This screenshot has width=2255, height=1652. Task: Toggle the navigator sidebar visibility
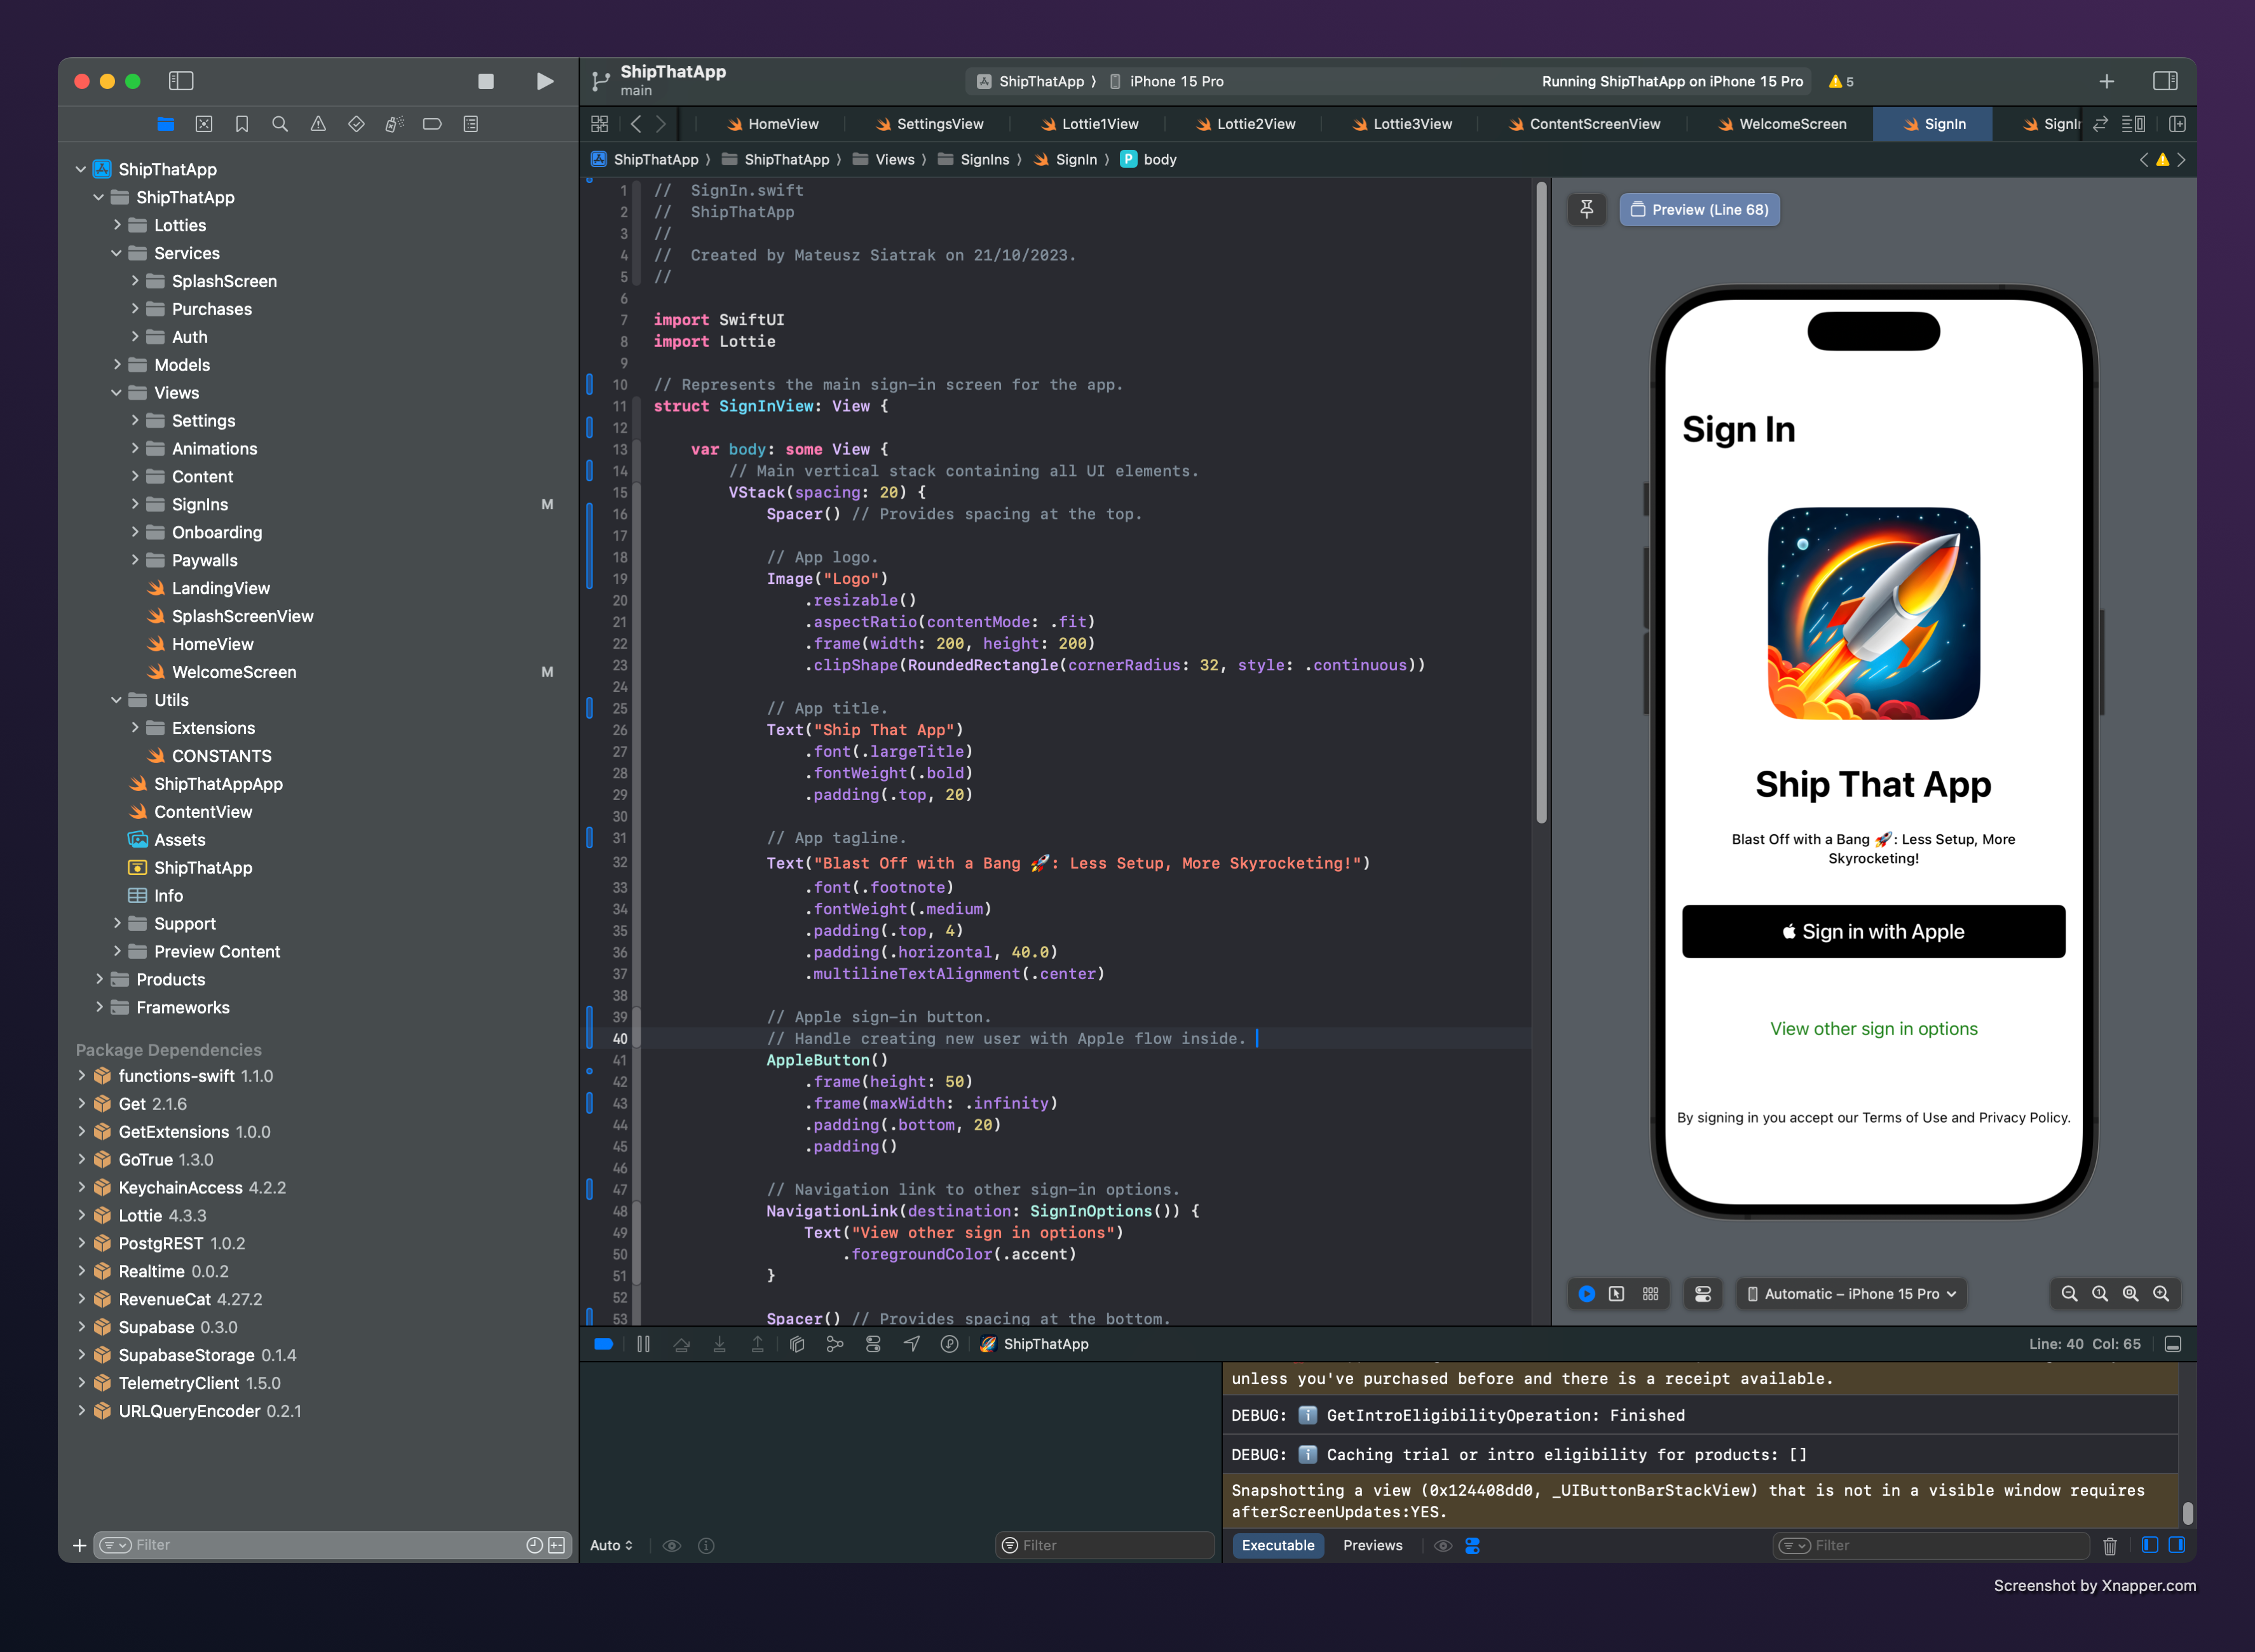pos(181,81)
